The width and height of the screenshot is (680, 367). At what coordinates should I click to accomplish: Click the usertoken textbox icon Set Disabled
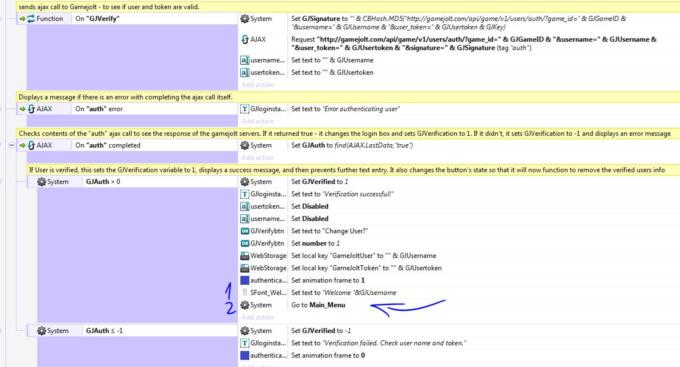pyautogui.click(x=245, y=206)
